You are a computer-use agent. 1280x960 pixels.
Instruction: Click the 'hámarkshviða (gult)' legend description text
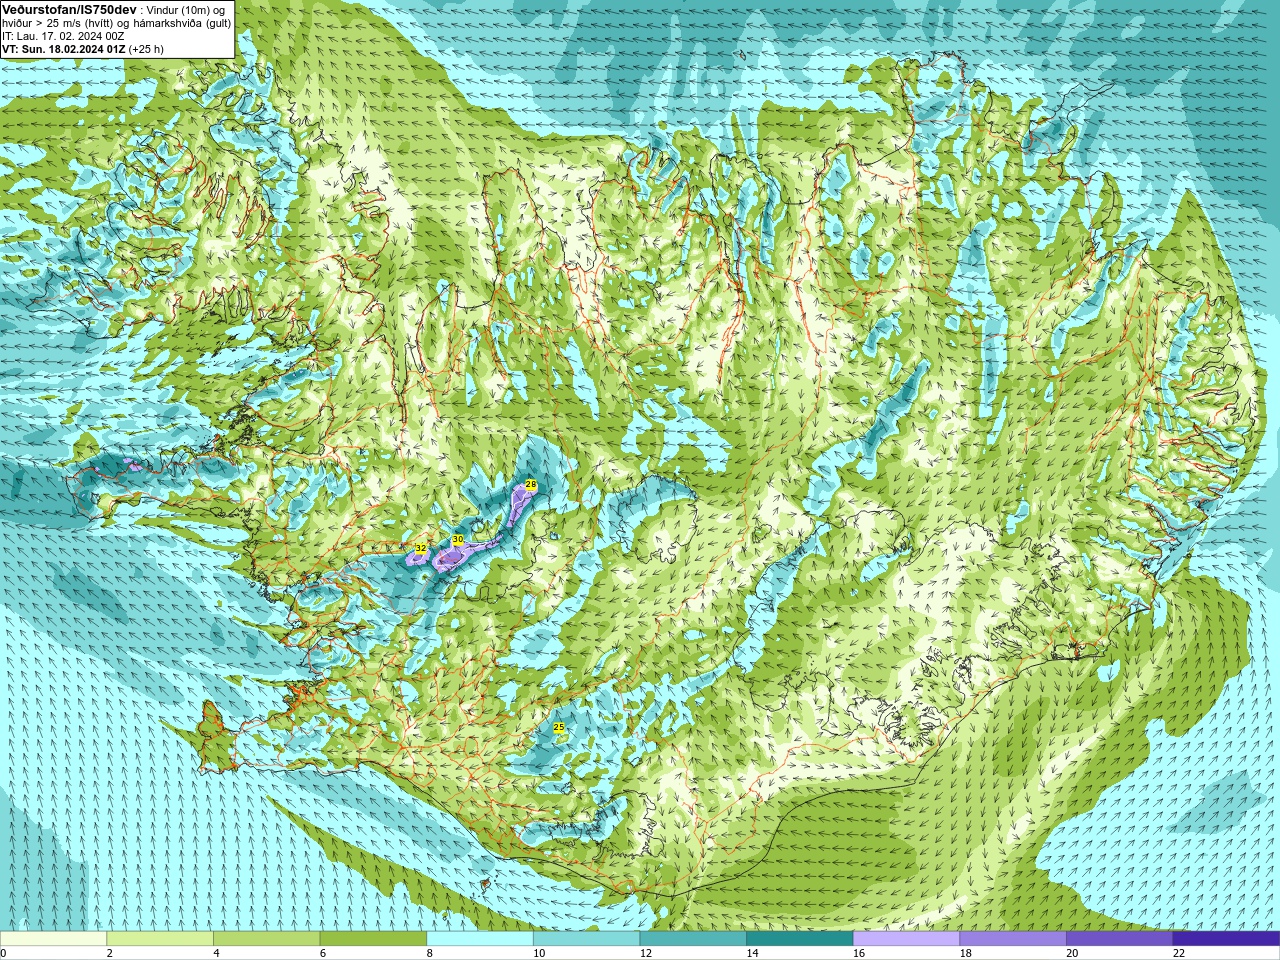[182, 23]
